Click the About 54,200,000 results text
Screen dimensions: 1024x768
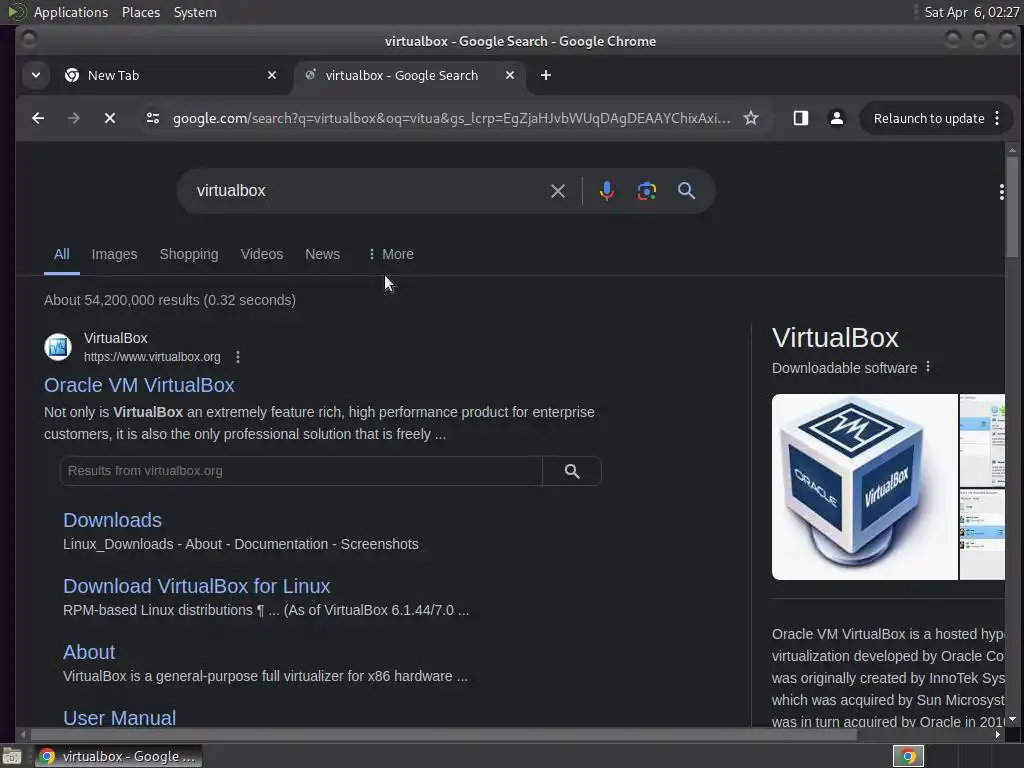coord(170,300)
